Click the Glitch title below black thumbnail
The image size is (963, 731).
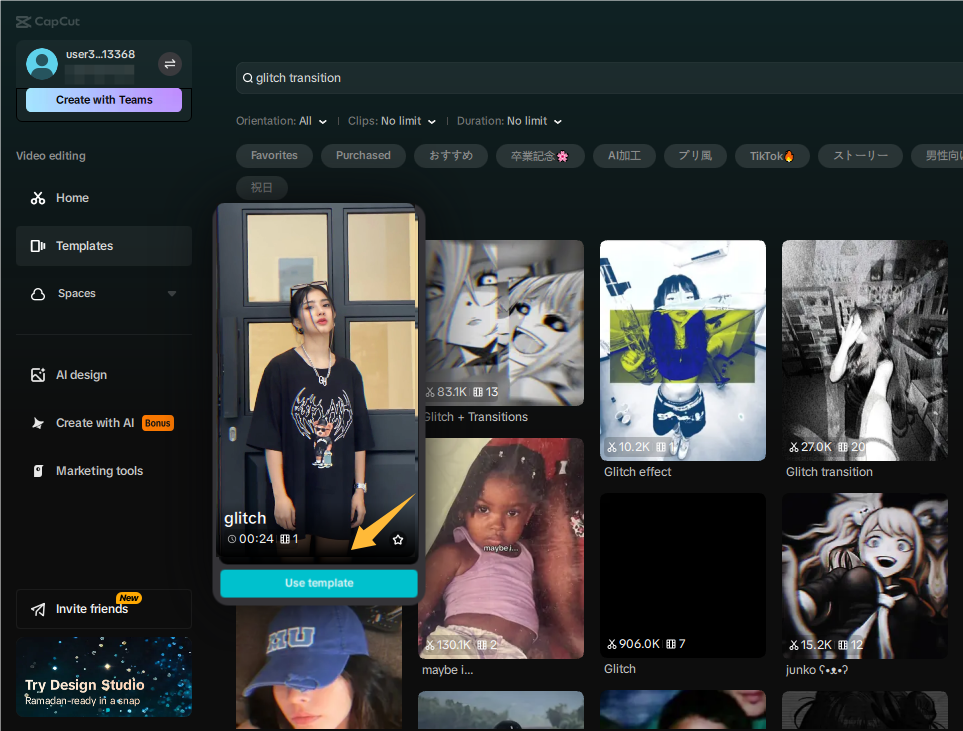tap(620, 669)
